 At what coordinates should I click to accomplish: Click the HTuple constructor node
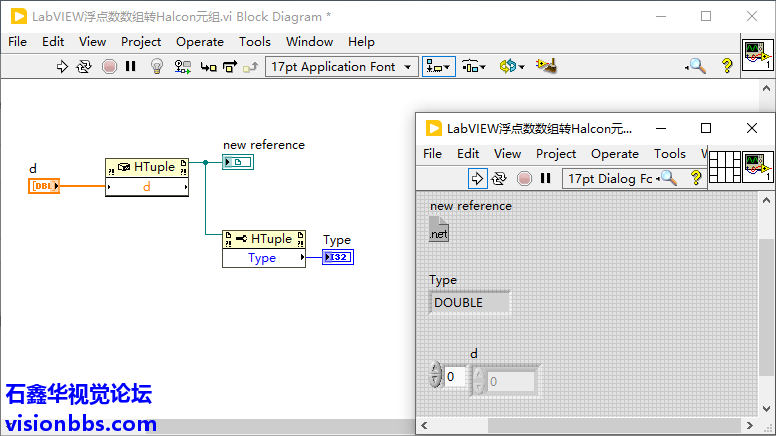(147, 168)
